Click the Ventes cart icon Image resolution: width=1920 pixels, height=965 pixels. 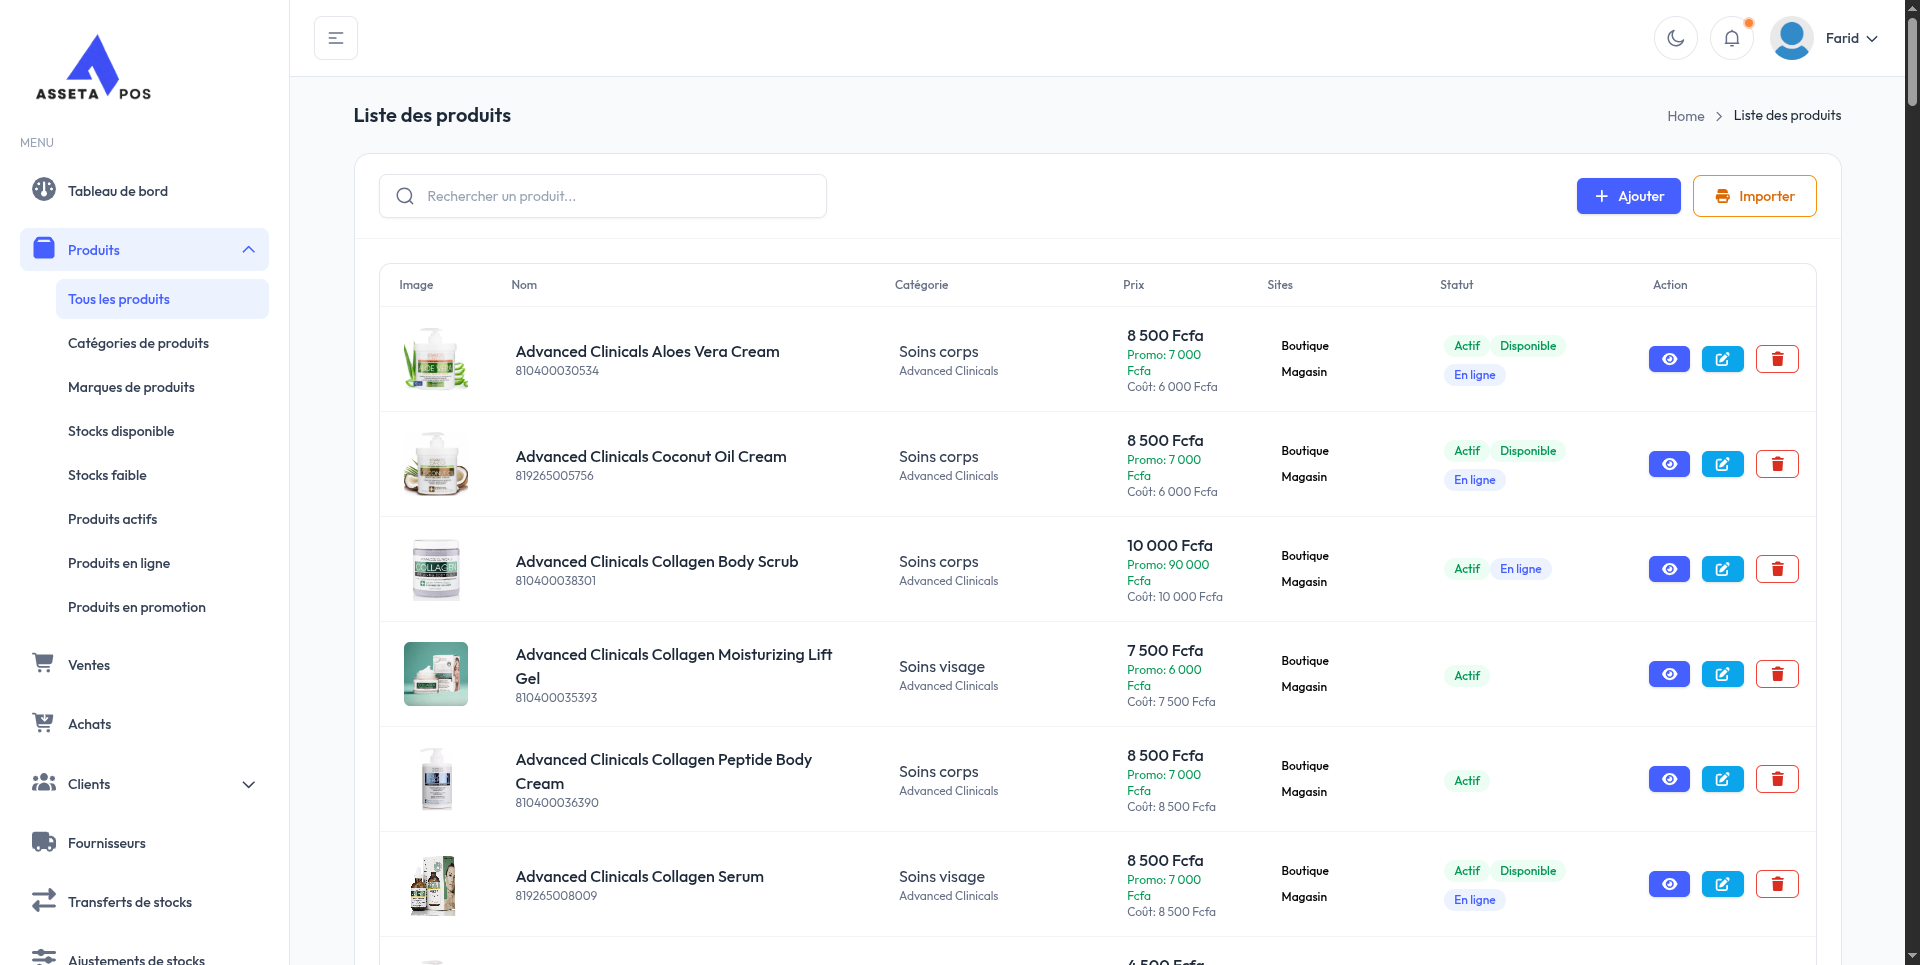pyautogui.click(x=43, y=664)
